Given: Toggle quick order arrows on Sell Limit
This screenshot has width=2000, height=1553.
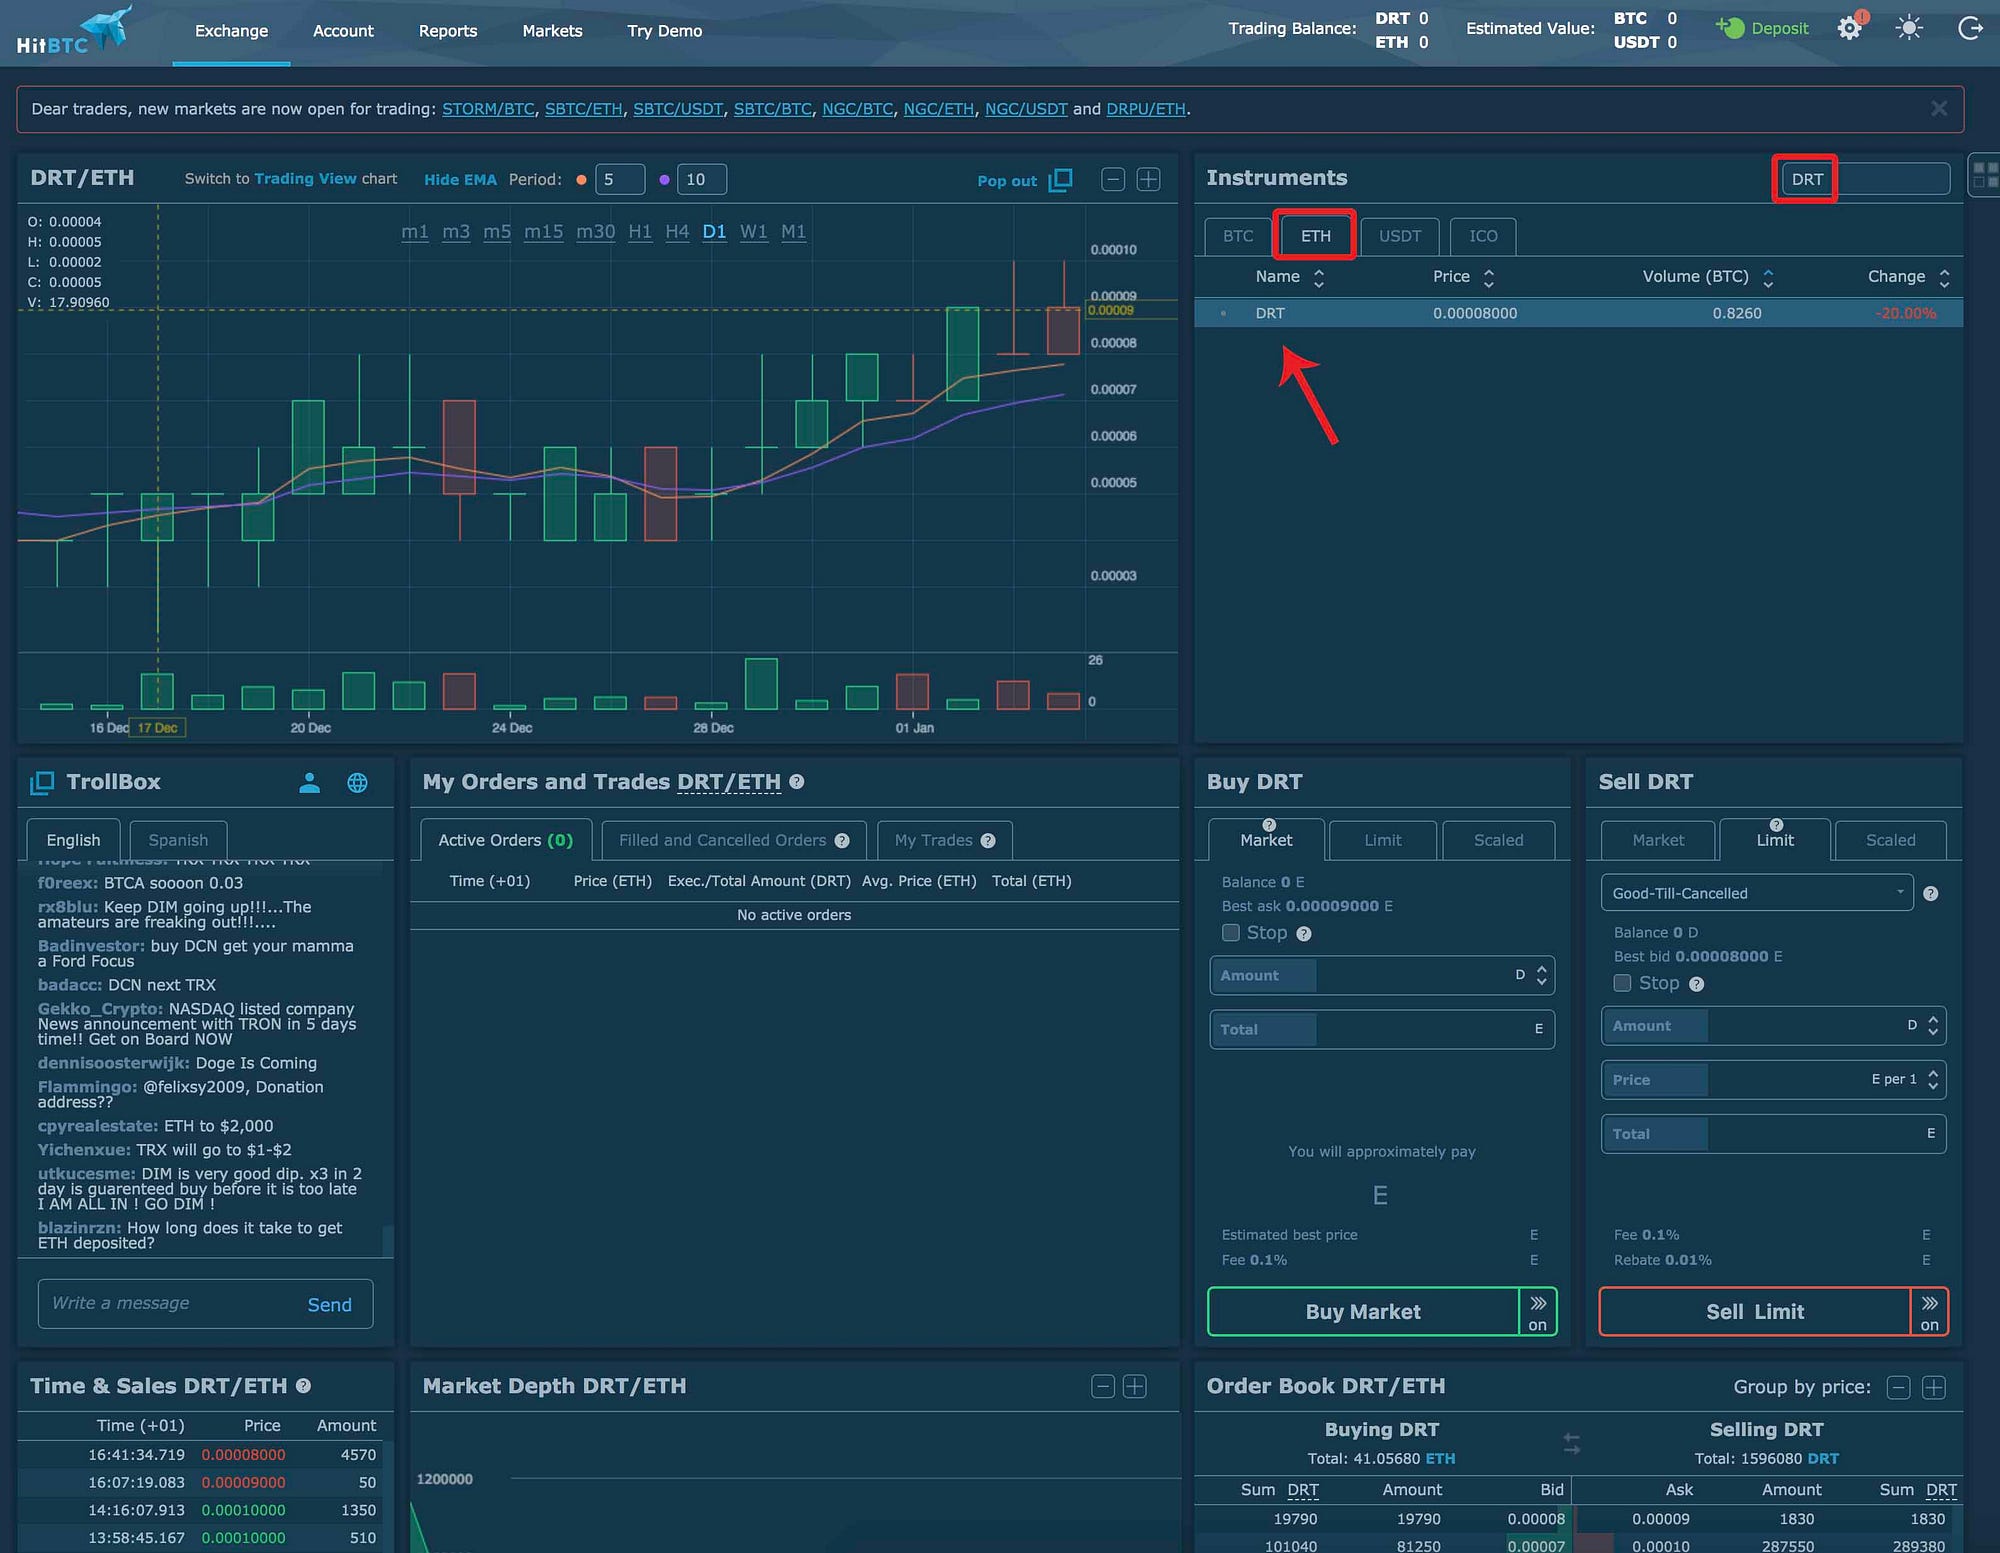Looking at the screenshot, I should 1930,1312.
